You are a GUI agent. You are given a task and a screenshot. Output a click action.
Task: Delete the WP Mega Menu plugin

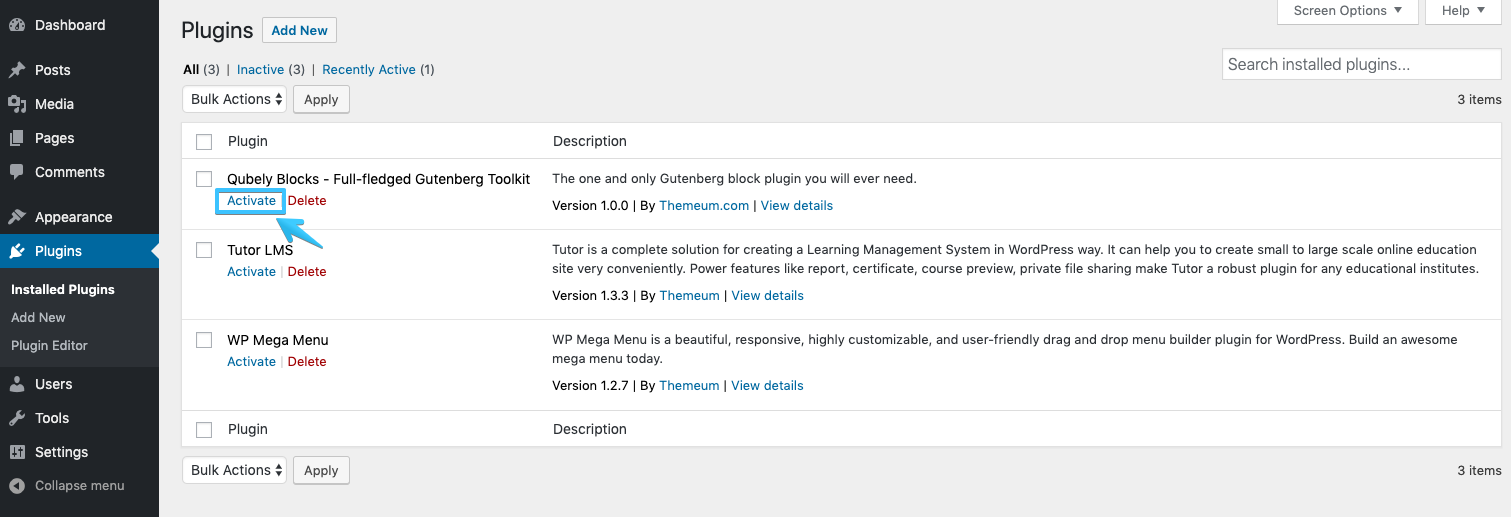pyautogui.click(x=307, y=362)
